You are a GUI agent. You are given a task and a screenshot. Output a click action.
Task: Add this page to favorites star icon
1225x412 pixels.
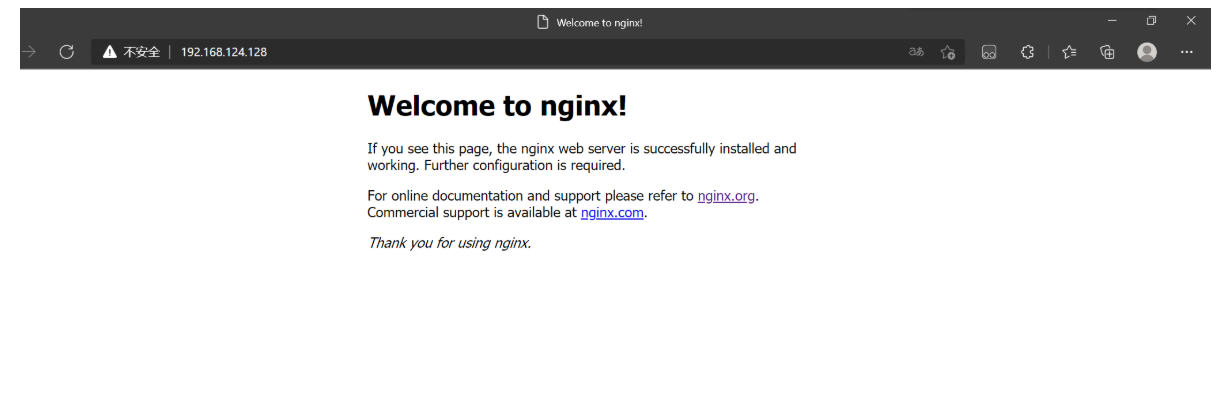coord(948,52)
